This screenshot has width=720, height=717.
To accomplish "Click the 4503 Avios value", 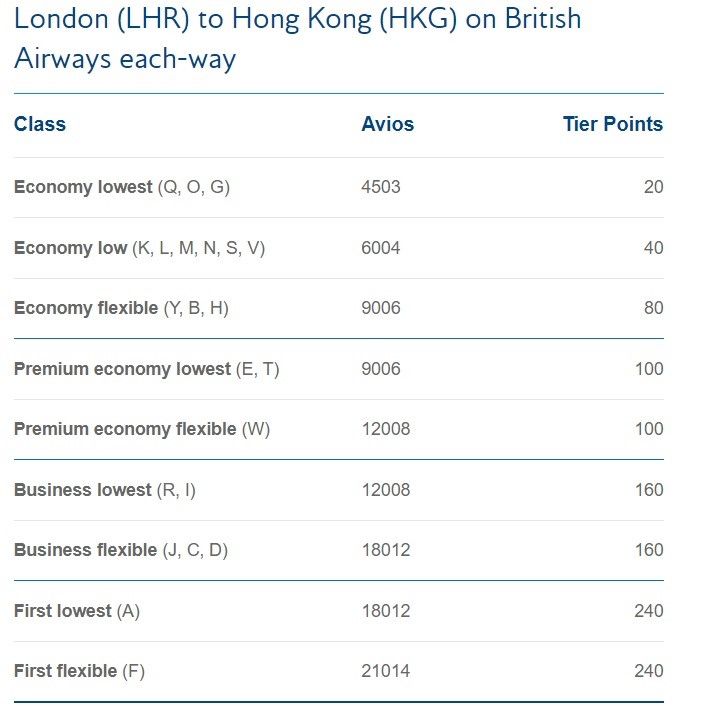I will pos(380,187).
